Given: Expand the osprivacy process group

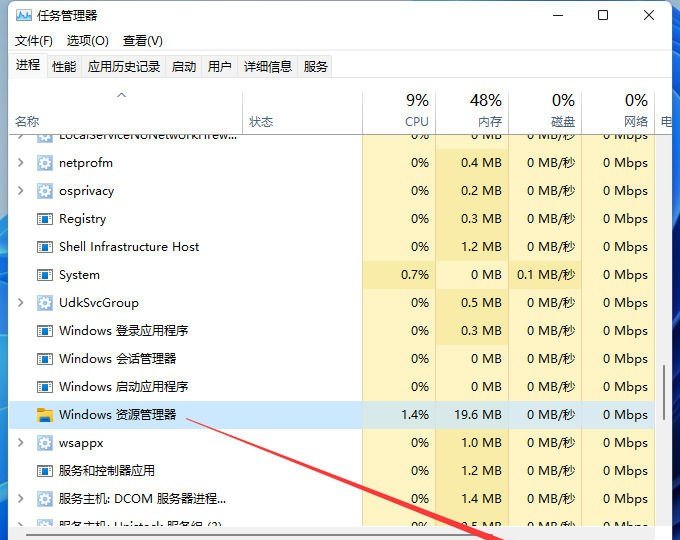Looking at the screenshot, I should pyautogui.click(x=20, y=190).
